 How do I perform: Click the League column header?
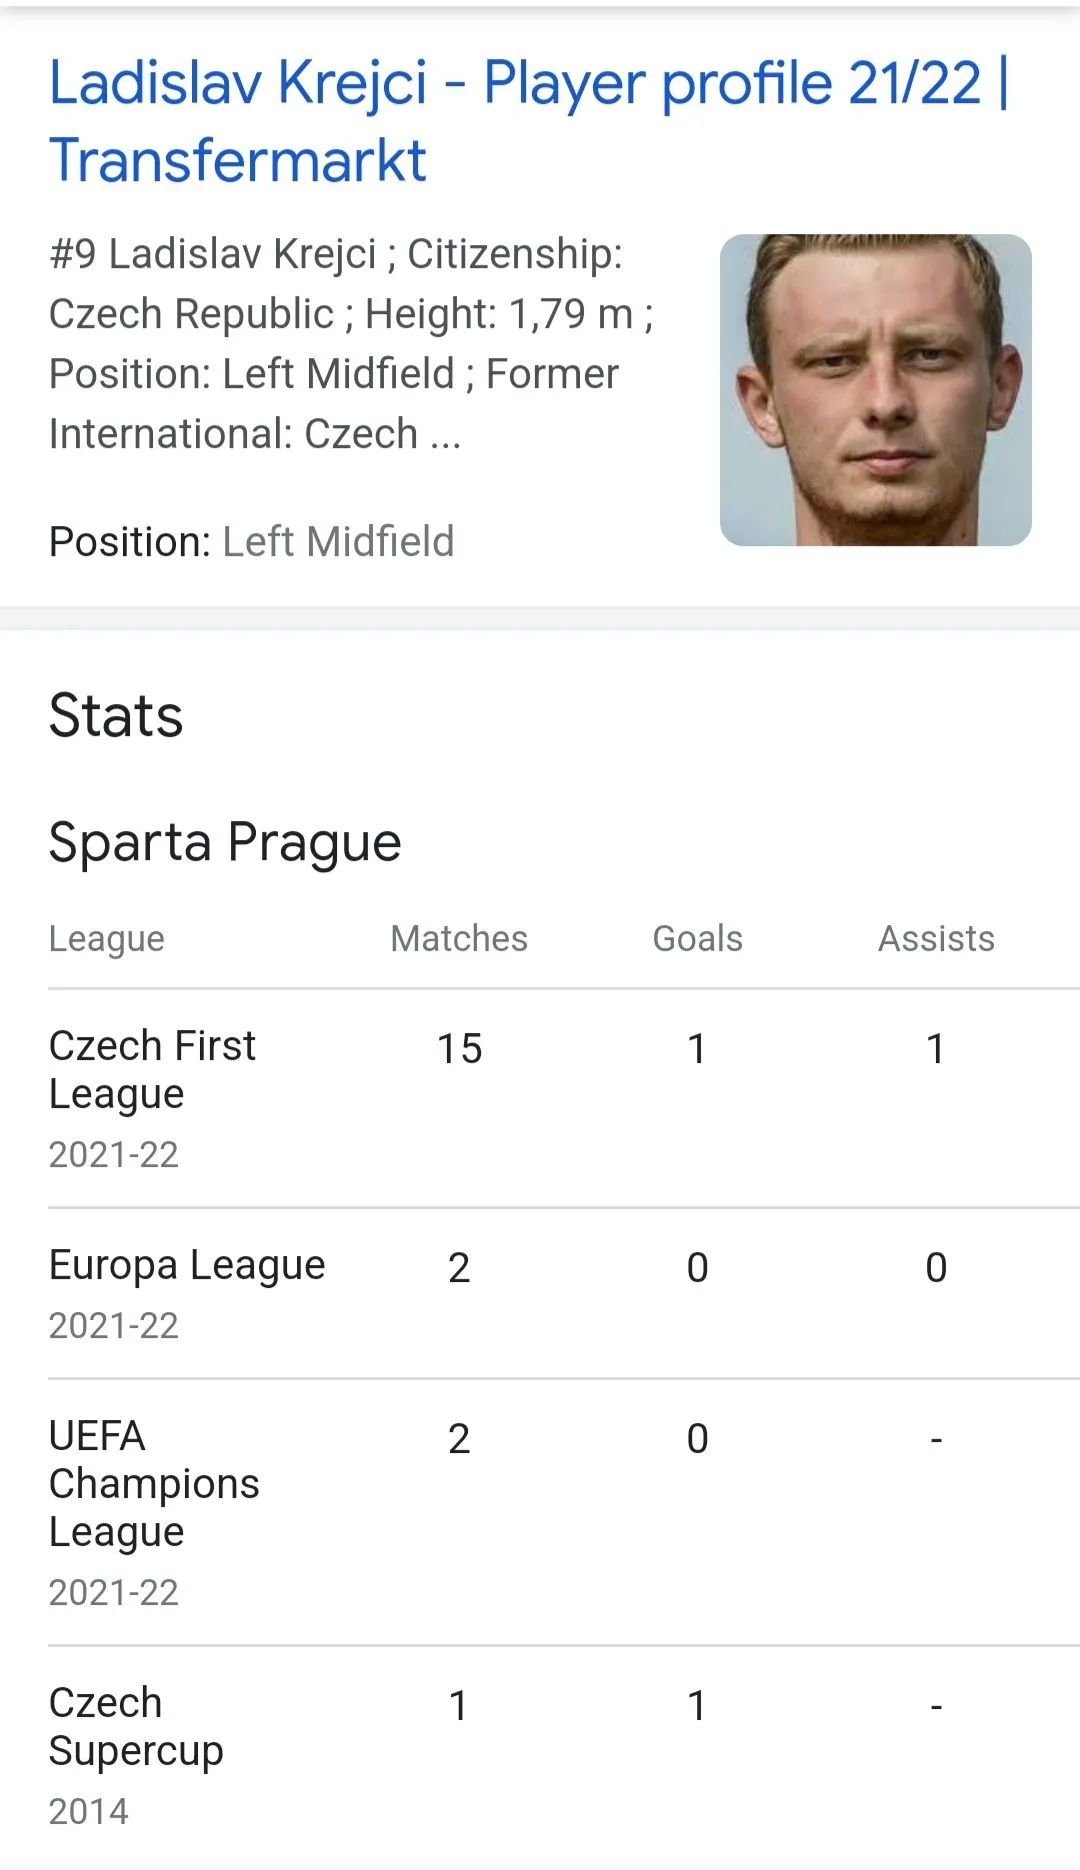click(x=107, y=939)
